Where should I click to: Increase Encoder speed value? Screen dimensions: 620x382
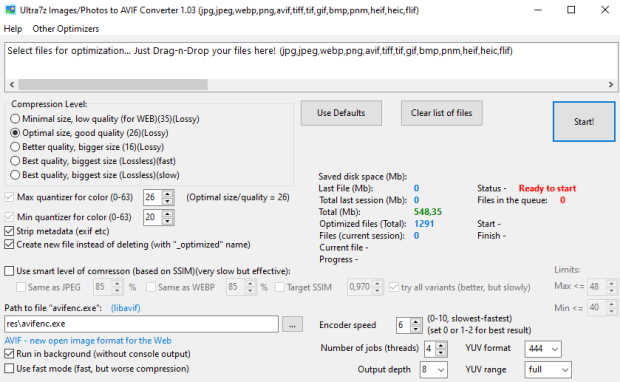(415, 322)
